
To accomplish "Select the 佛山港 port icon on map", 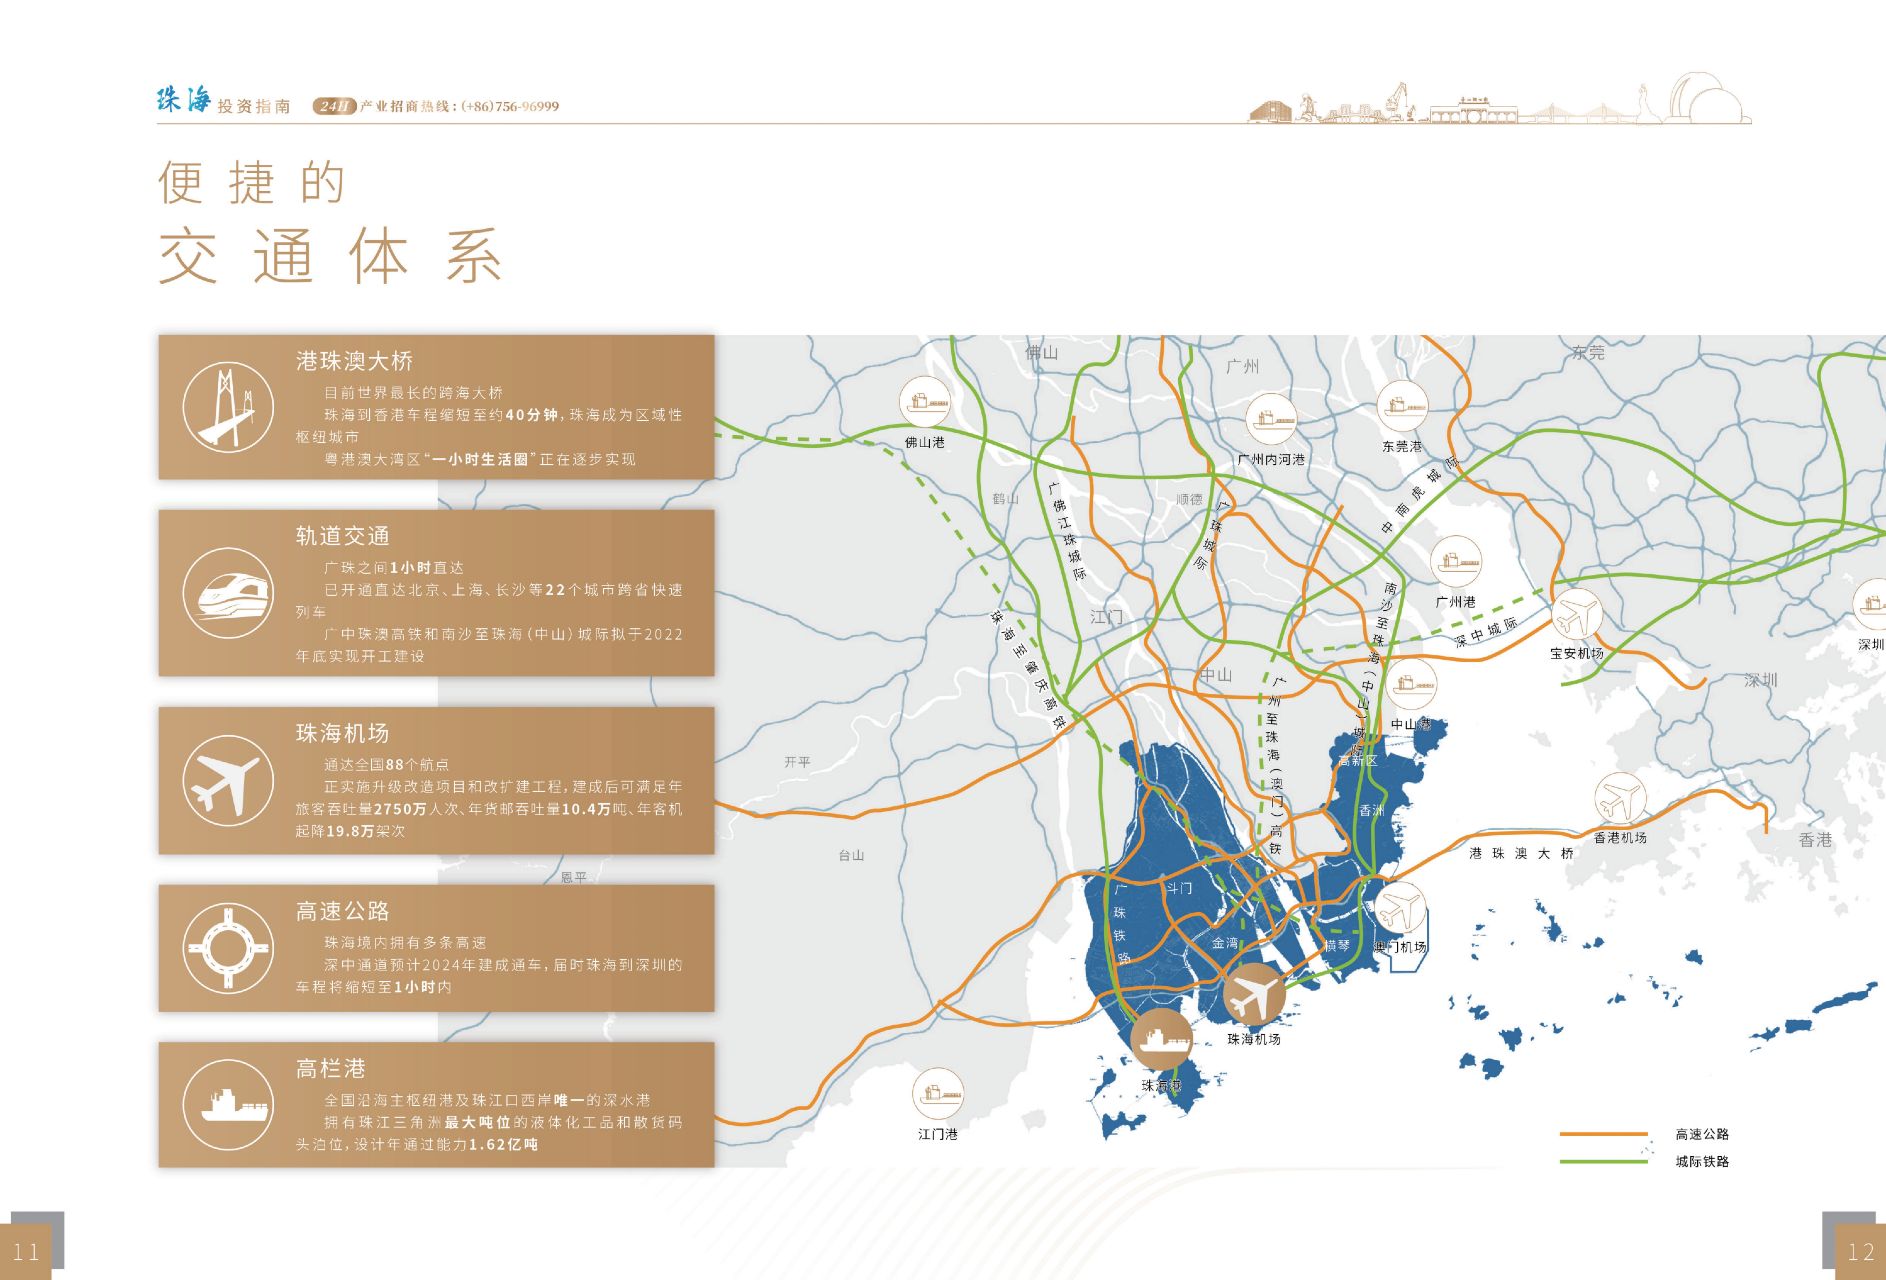I will coord(925,403).
